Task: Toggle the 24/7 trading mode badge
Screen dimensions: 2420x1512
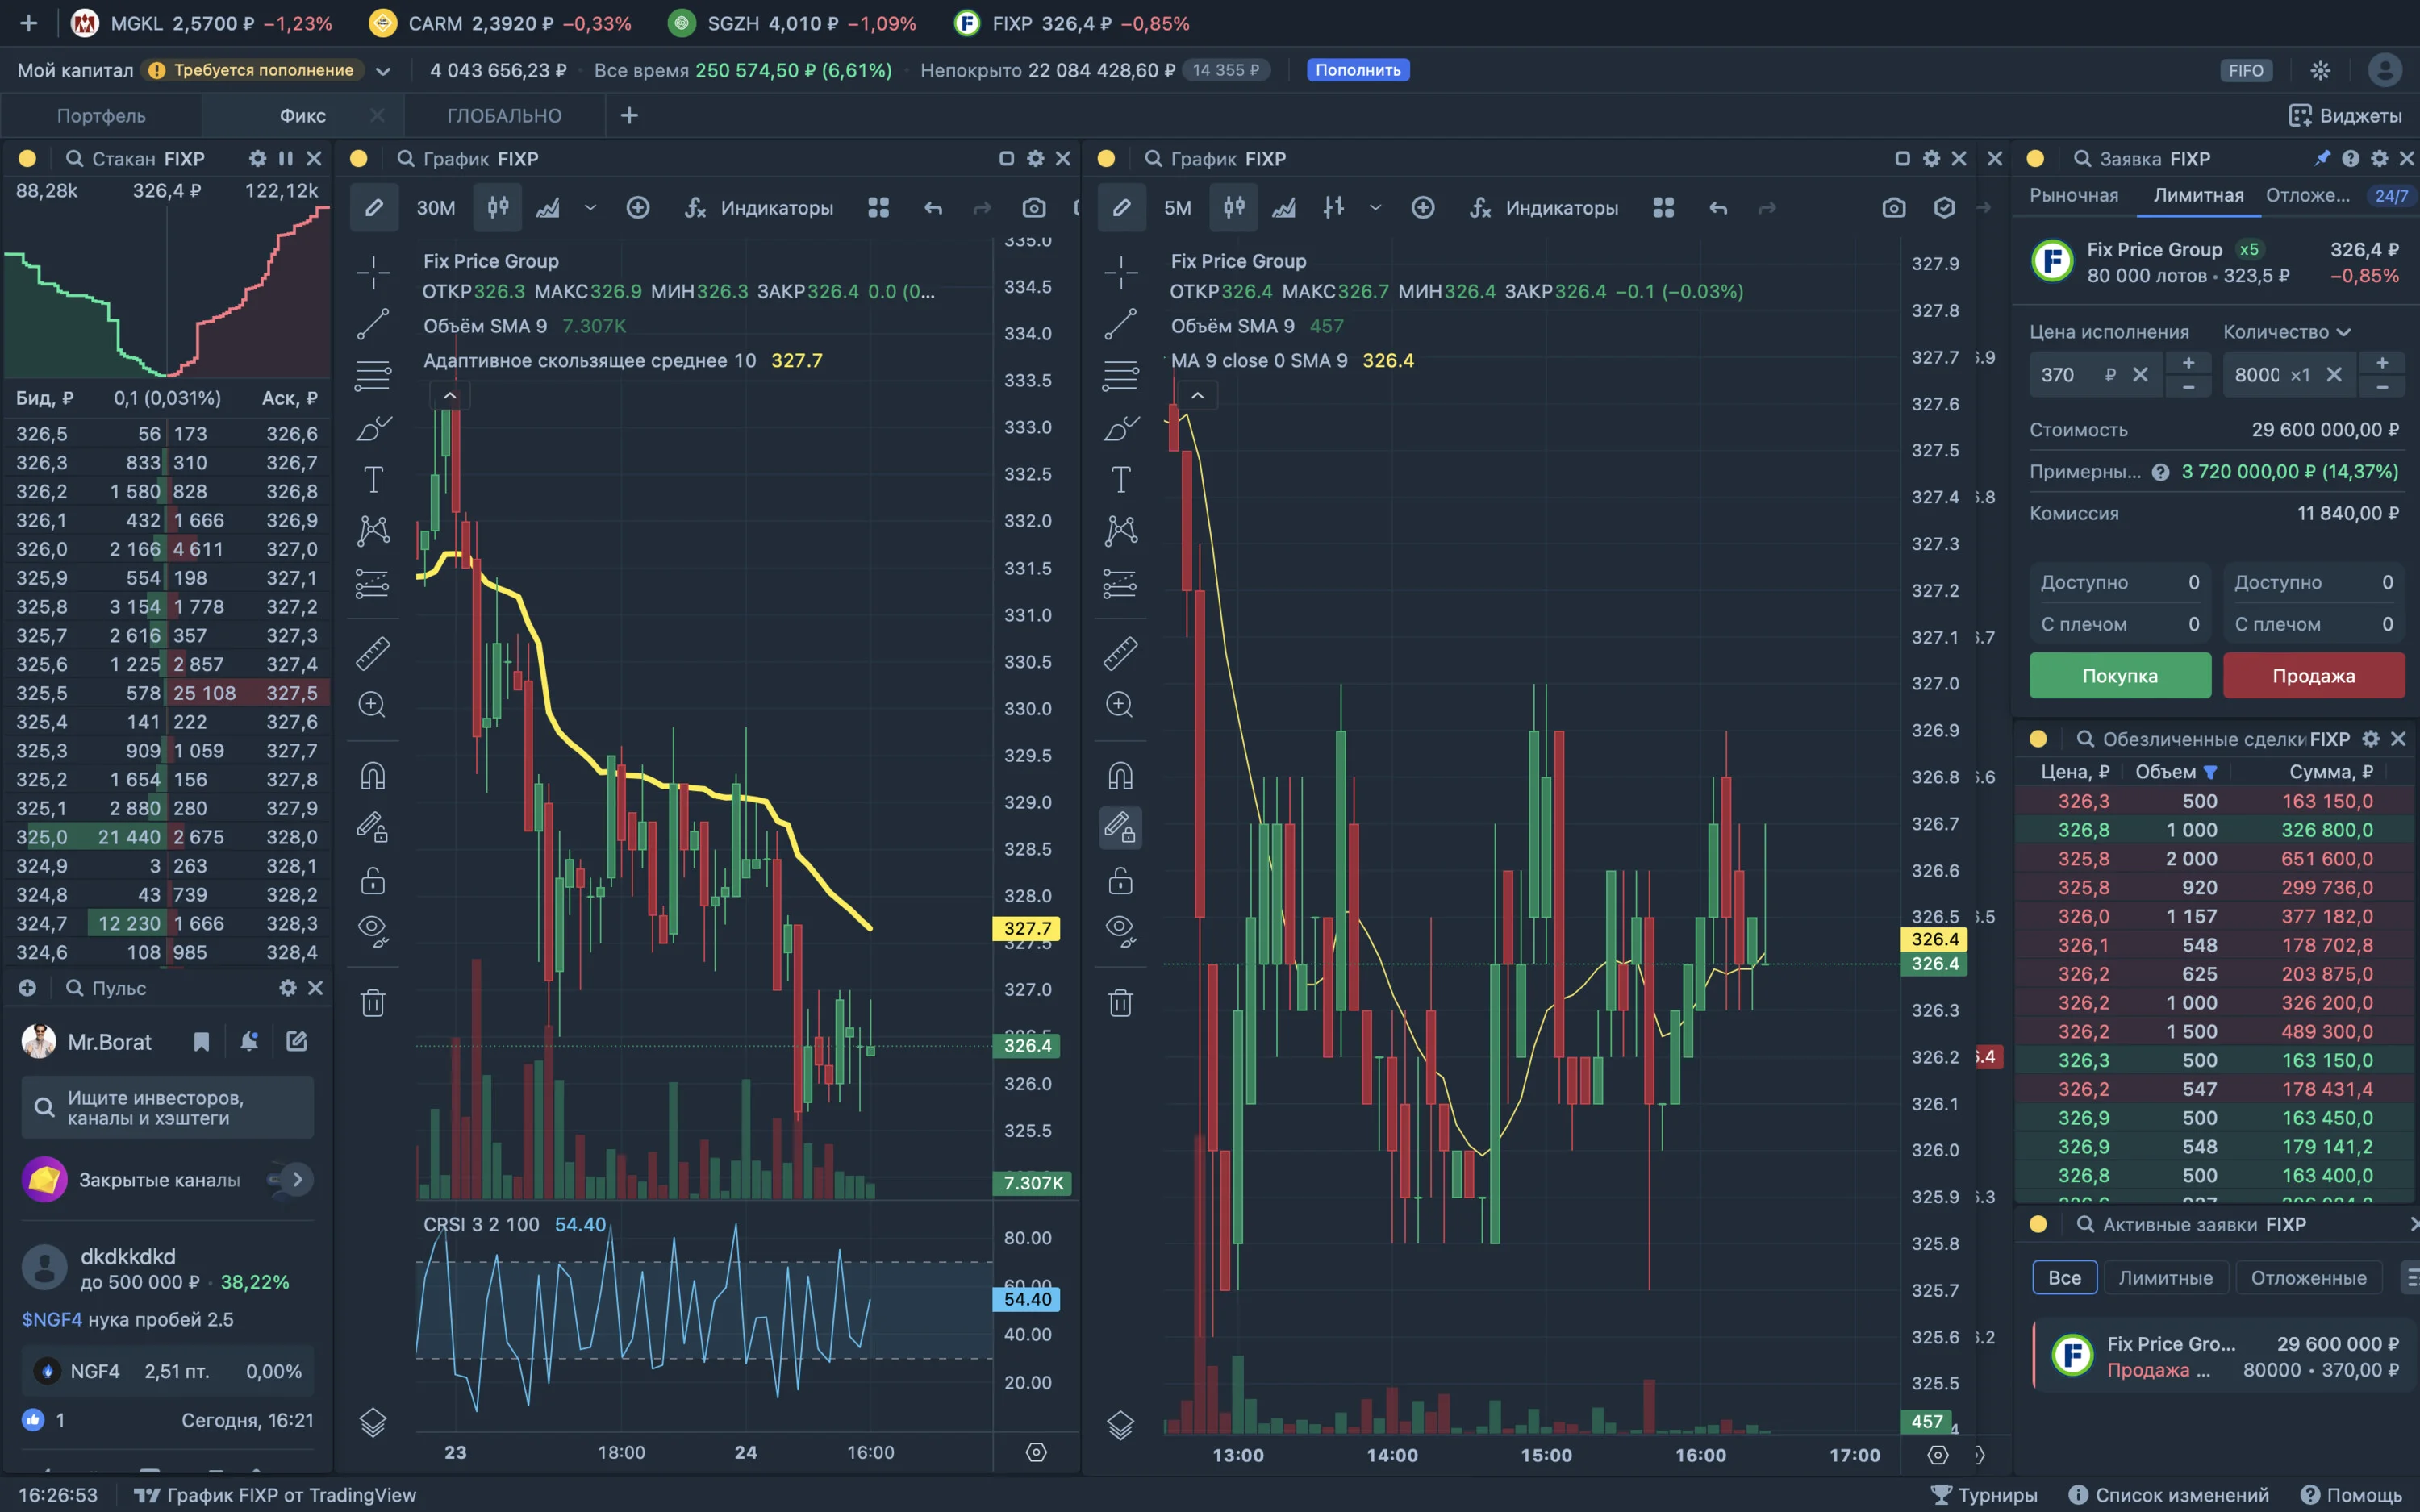Action: point(2391,196)
